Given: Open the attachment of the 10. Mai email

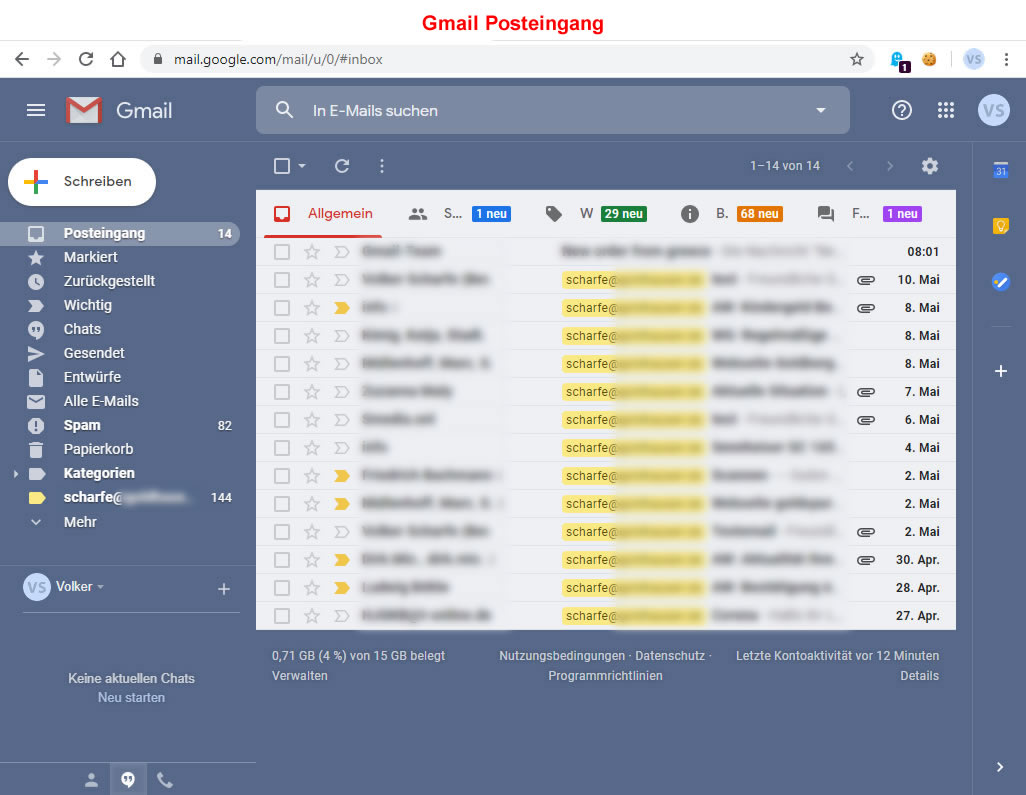Looking at the screenshot, I should pyautogui.click(x=866, y=280).
